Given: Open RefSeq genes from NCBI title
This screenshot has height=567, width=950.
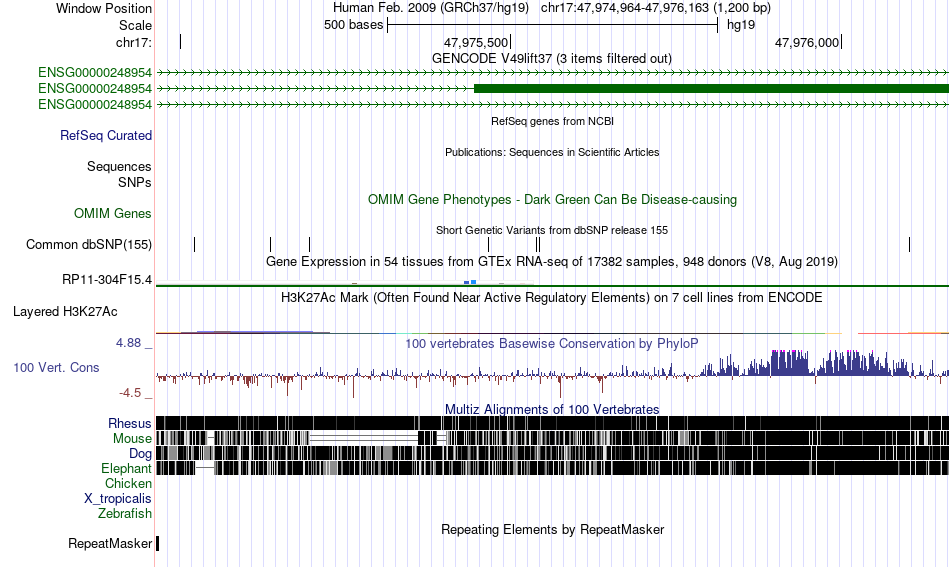Looking at the screenshot, I should (552, 121).
